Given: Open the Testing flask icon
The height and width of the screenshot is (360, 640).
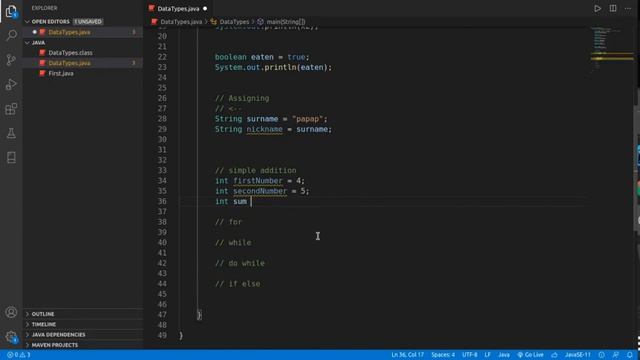Looking at the screenshot, I should [11, 133].
